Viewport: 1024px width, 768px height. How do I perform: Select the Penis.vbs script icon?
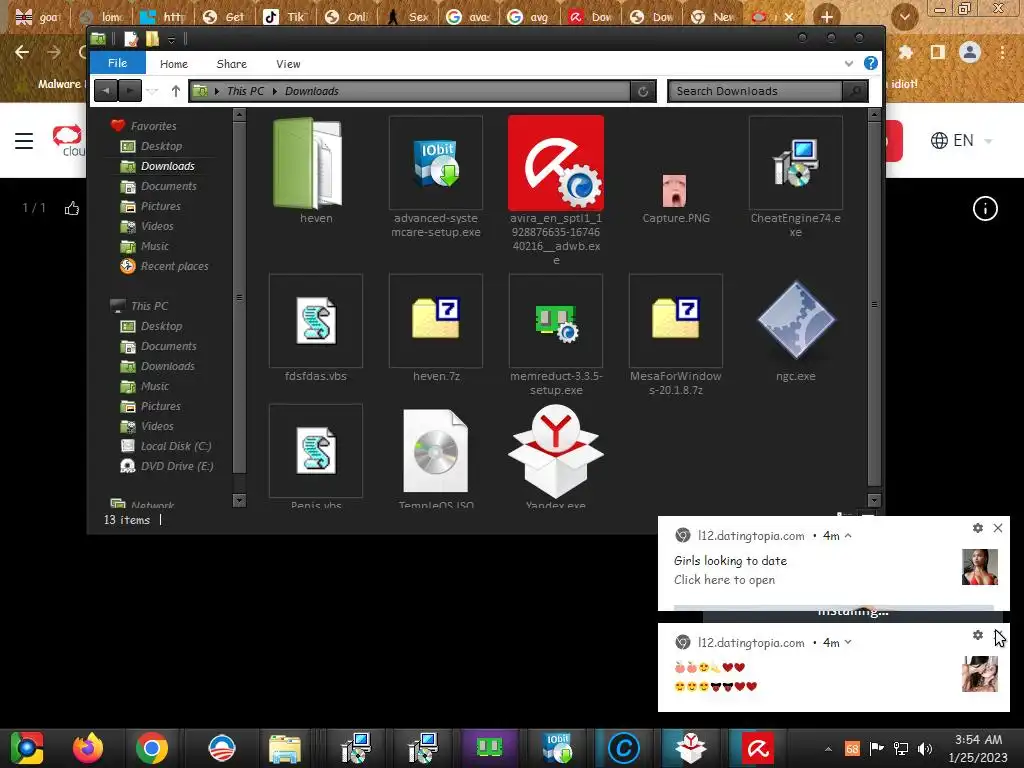(315, 451)
